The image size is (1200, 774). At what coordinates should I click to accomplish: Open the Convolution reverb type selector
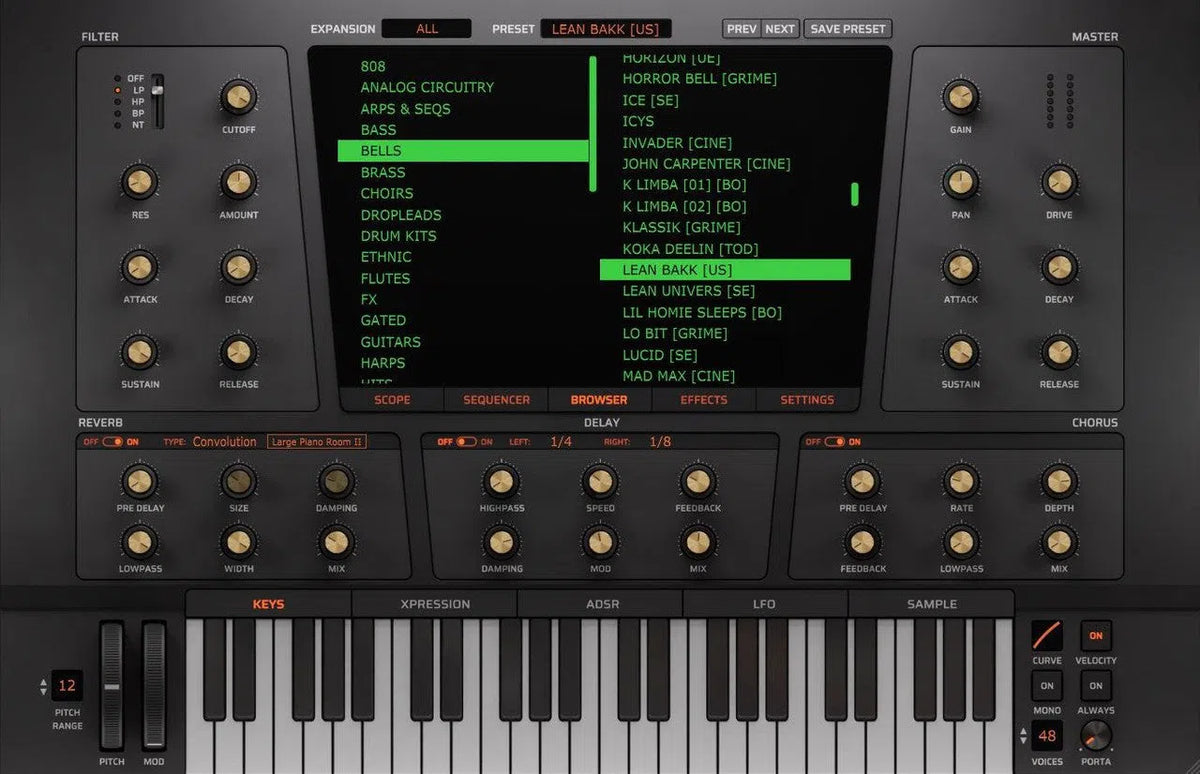(225, 441)
